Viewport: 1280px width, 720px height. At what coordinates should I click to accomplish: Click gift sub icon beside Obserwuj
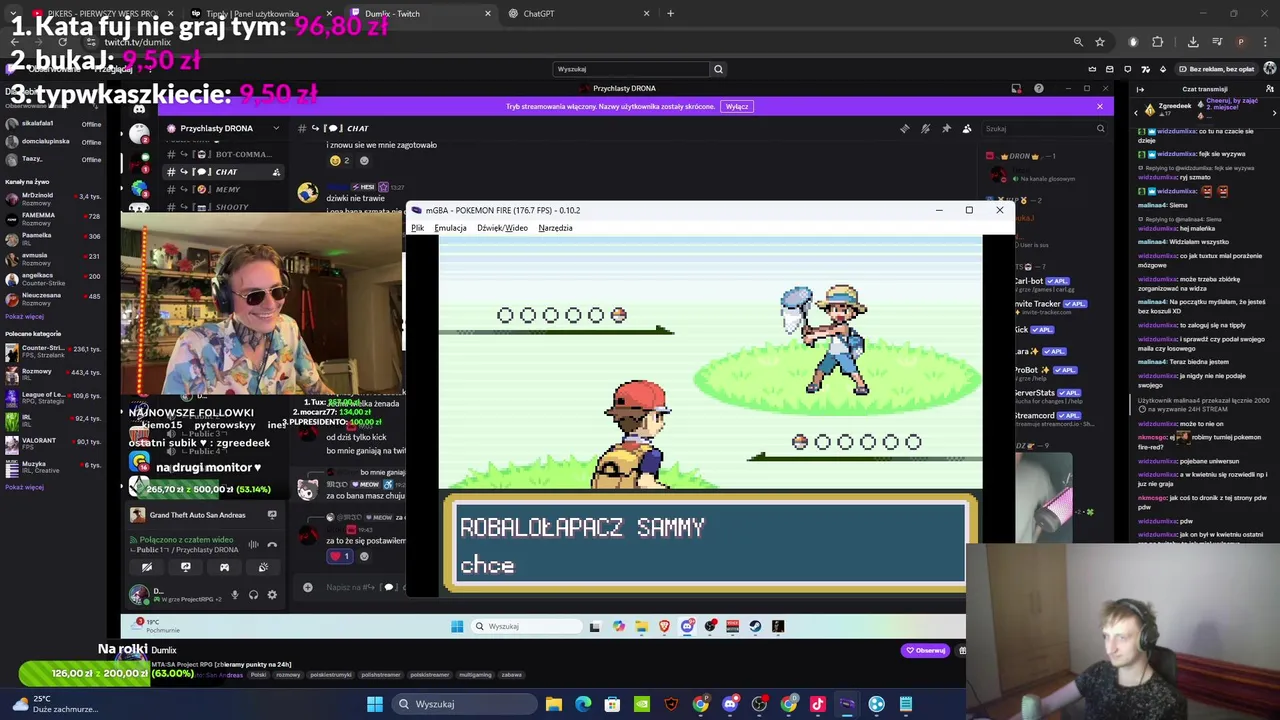[962, 651]
